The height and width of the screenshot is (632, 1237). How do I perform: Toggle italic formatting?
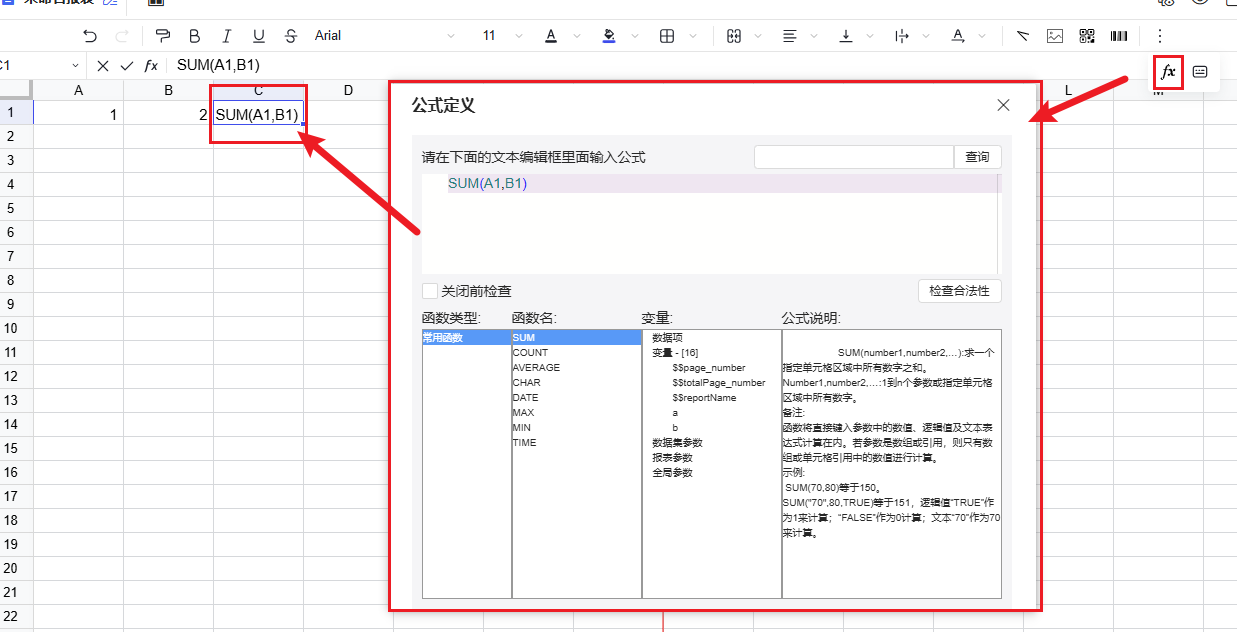227,36
